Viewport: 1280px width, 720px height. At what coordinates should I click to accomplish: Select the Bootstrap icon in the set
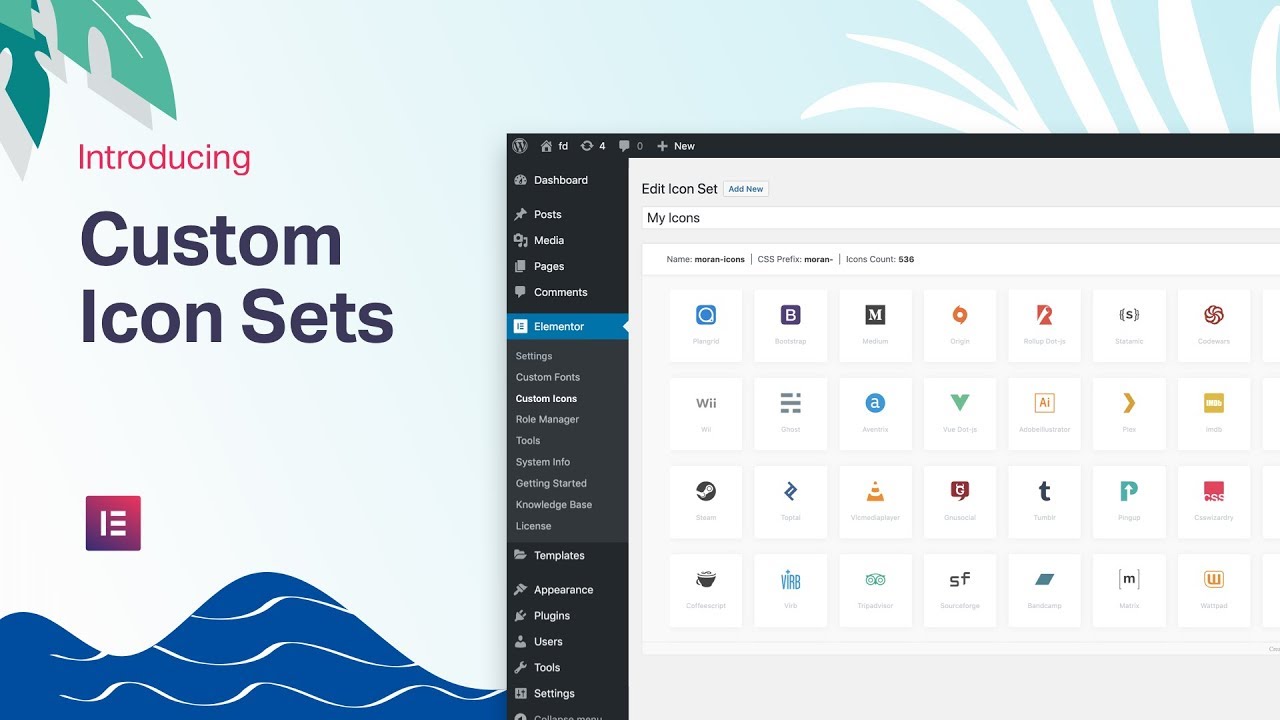[x=790, y=325]
